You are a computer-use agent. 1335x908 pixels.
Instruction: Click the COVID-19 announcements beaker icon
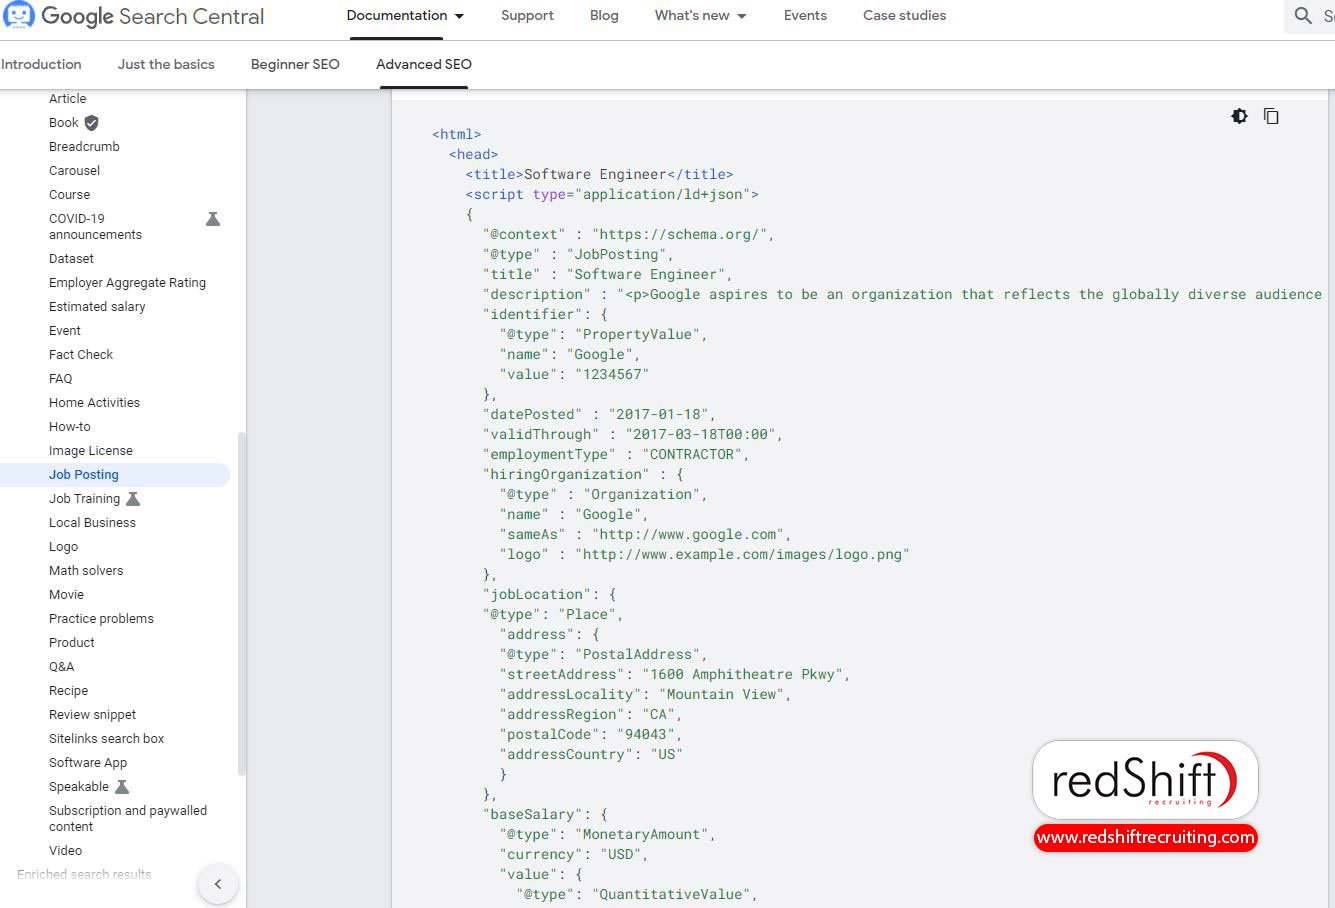(213, 219)
